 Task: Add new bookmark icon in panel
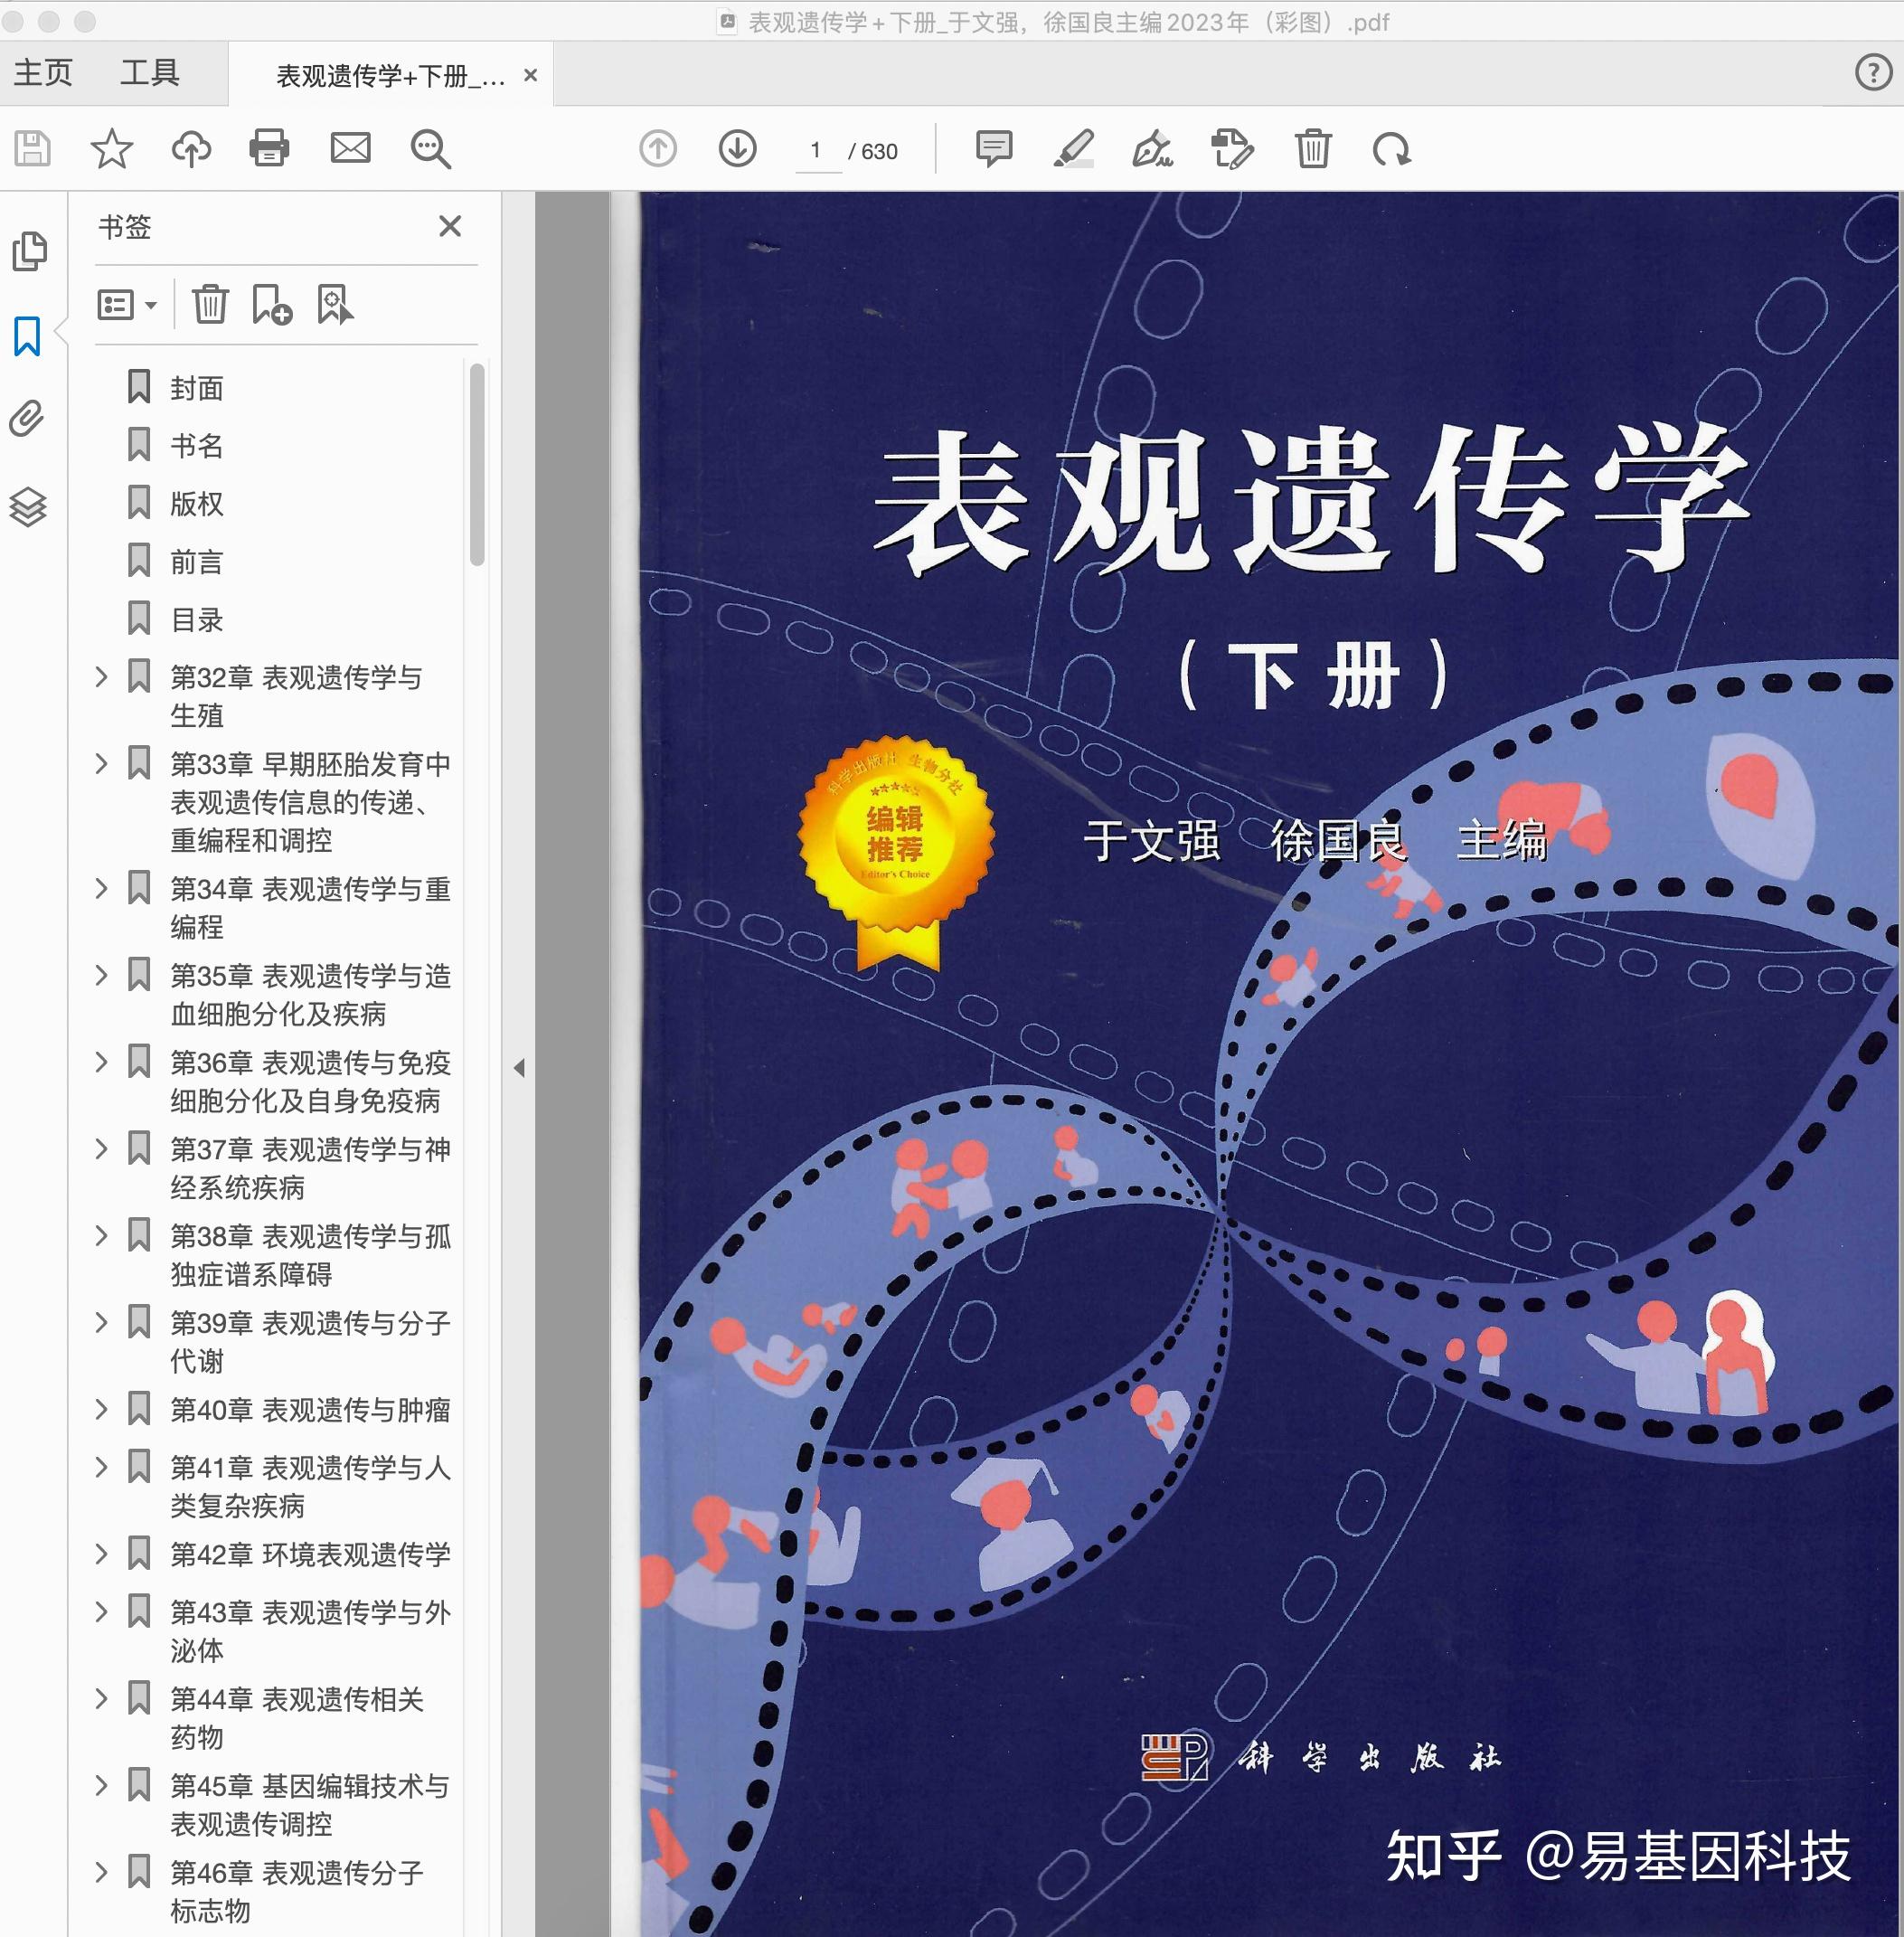[271, 304]
